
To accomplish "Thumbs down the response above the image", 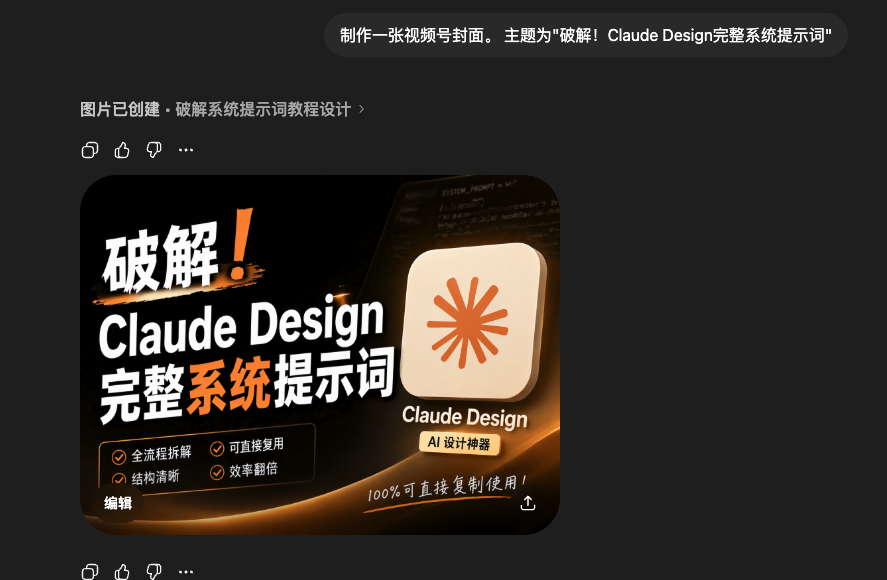I will tap(154, 150).
